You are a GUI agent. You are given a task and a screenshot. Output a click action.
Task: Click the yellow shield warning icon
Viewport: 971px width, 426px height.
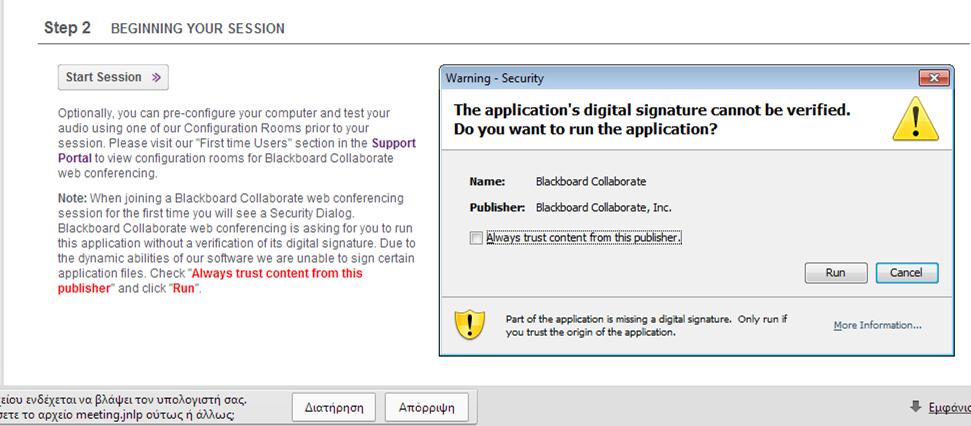pyautogui.click(x=470, y=324)
